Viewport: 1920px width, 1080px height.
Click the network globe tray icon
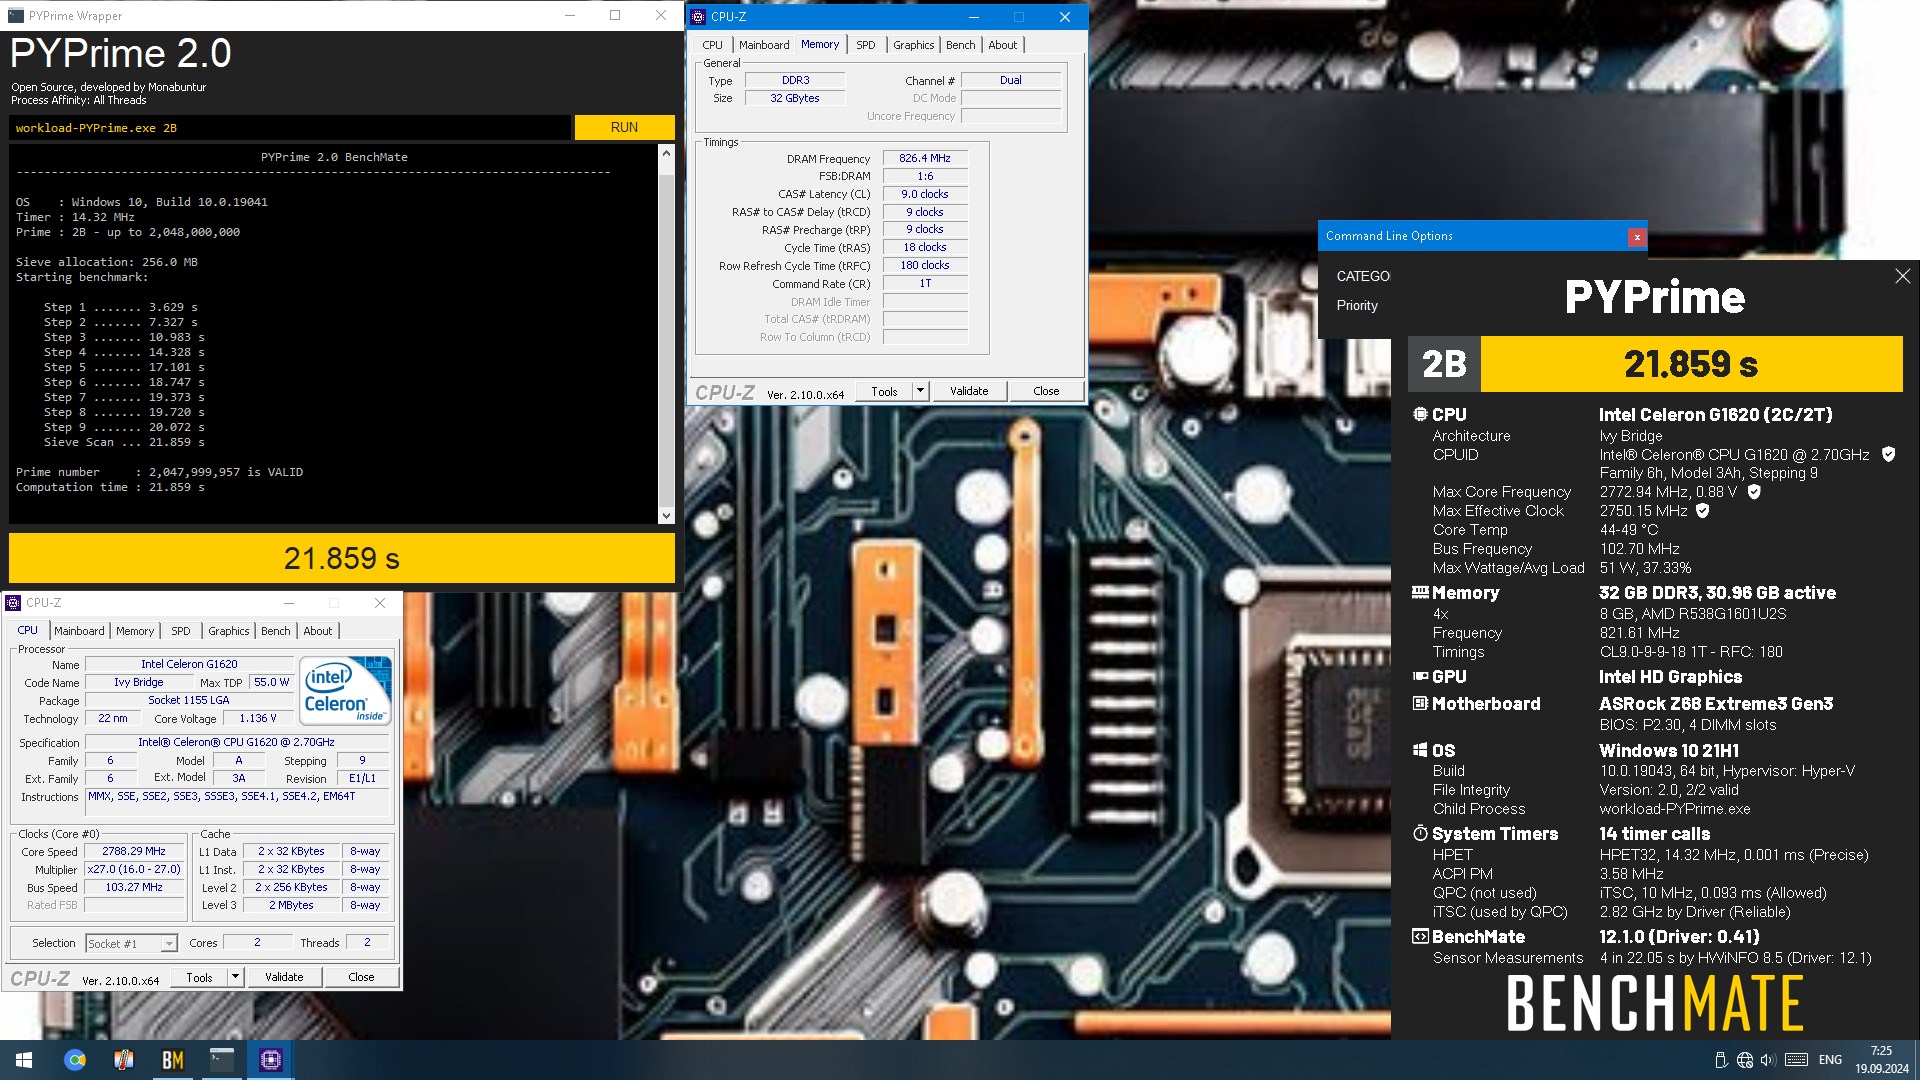coord(1745,1060)
